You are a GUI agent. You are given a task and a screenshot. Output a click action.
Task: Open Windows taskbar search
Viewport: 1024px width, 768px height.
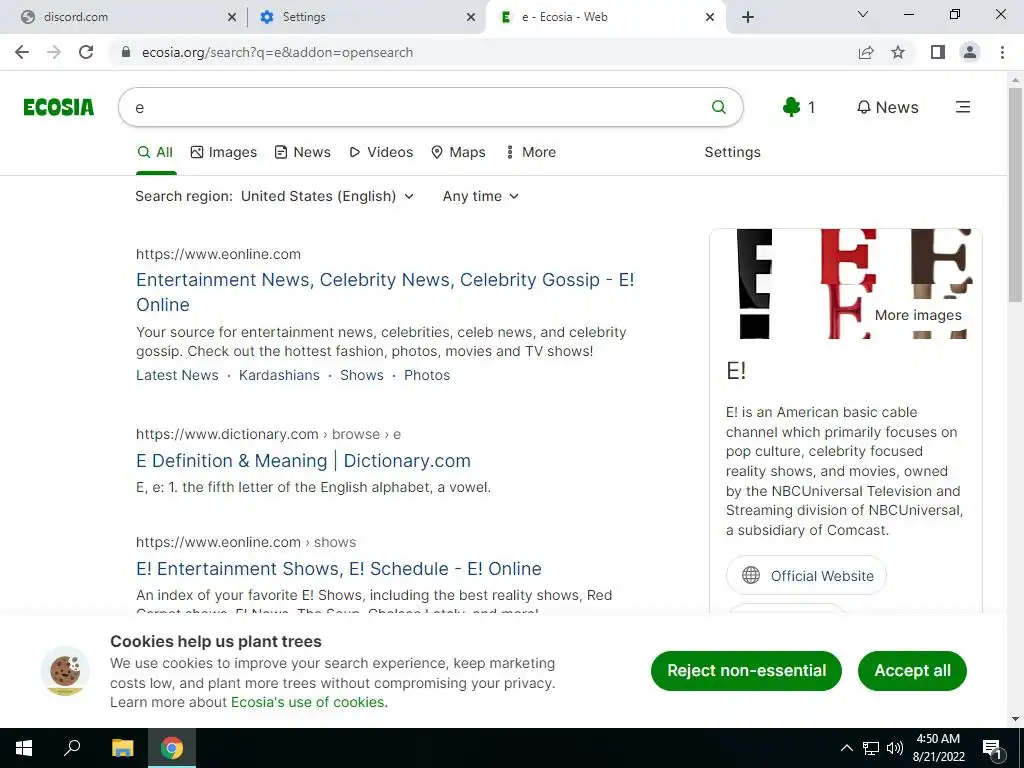click(72, 748)
